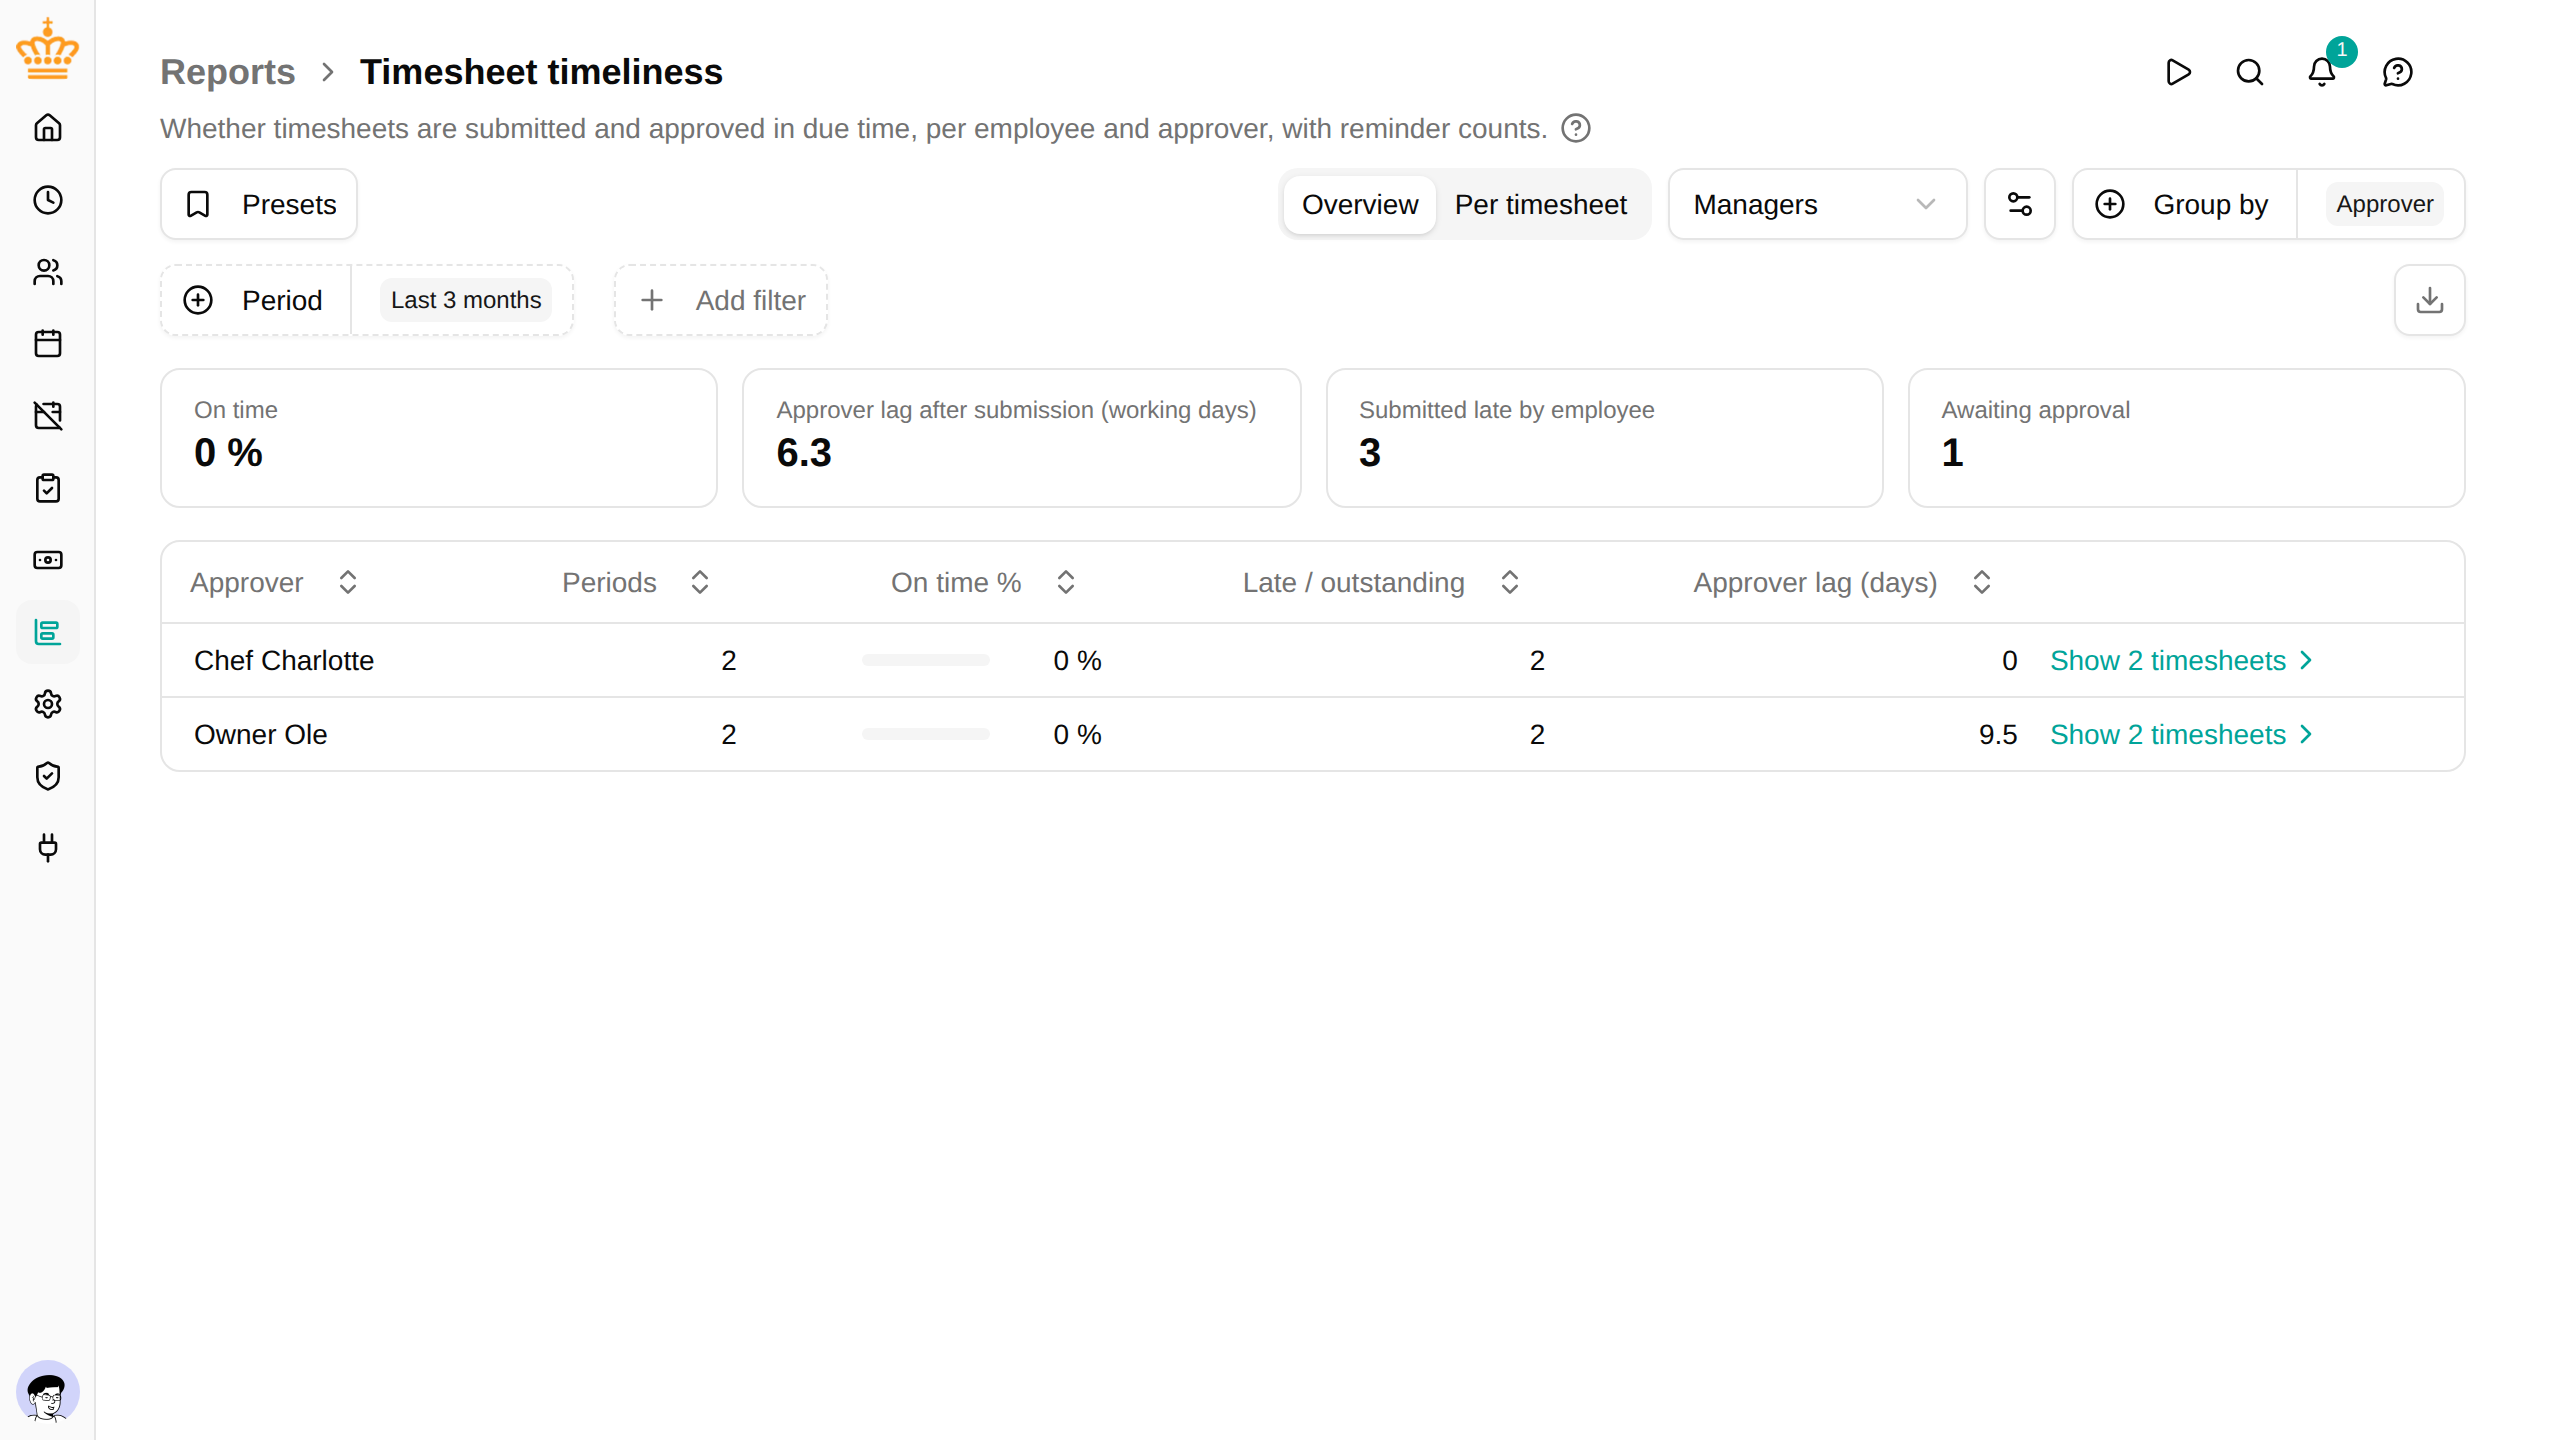The height and width of the screenshot is (1440, 2560).
Task: Open the plug integrations sidebar icon
Action: 48,848
